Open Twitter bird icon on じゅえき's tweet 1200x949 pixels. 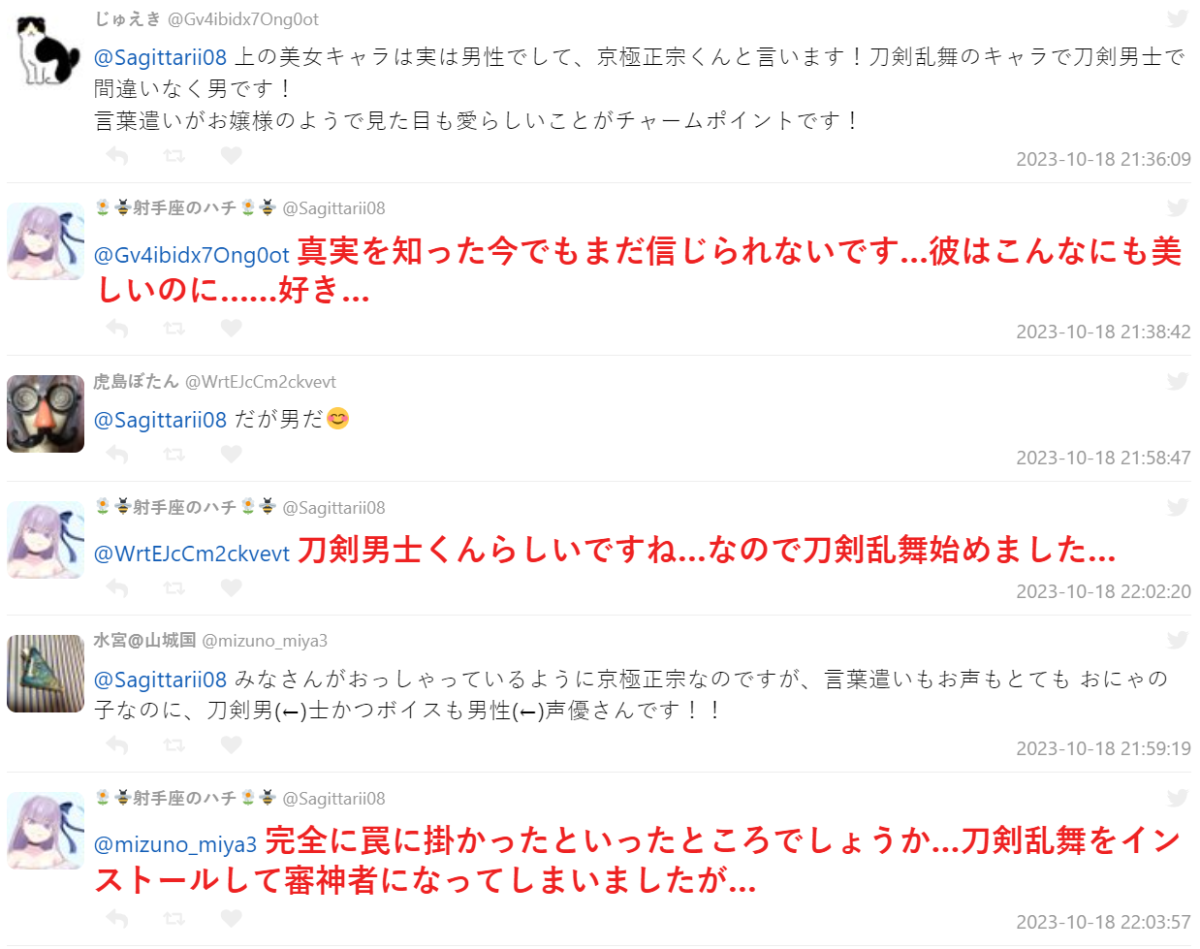(1178, 19)
